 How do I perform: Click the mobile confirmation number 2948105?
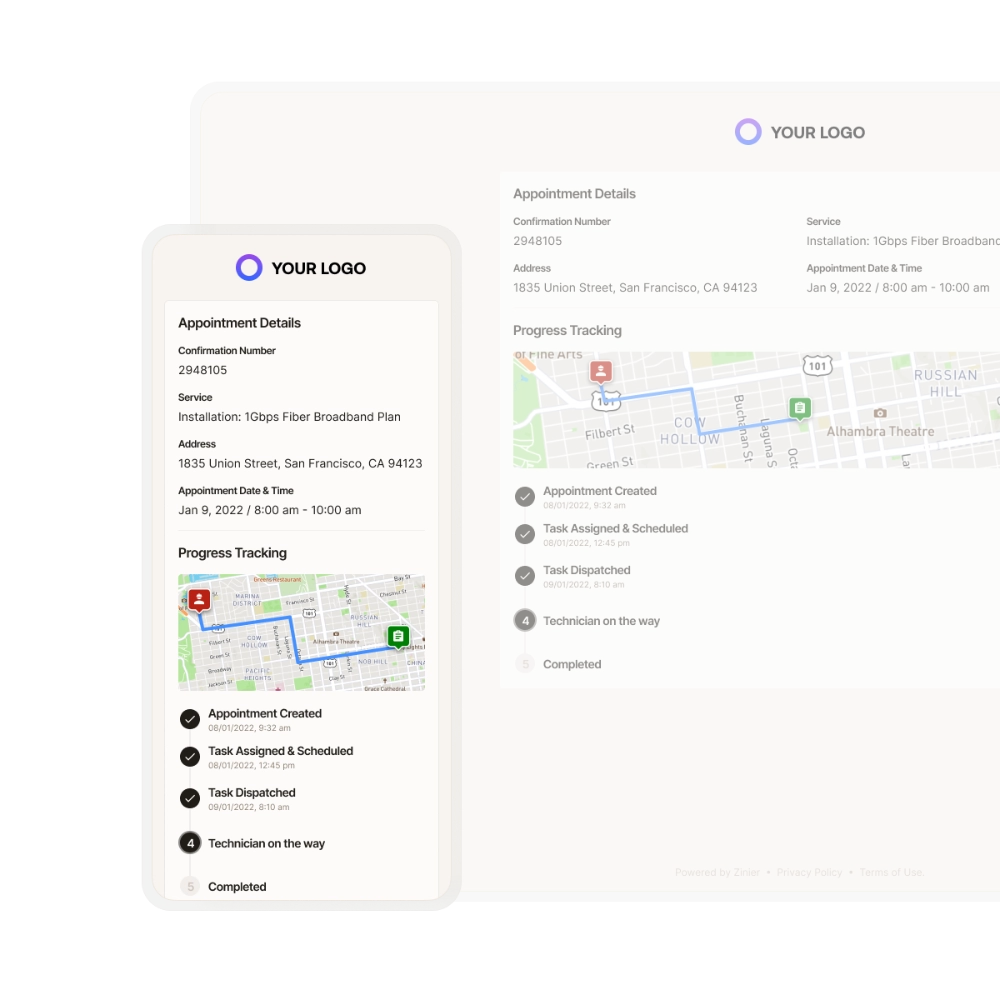pyautogui.click(x=203, y=370)
